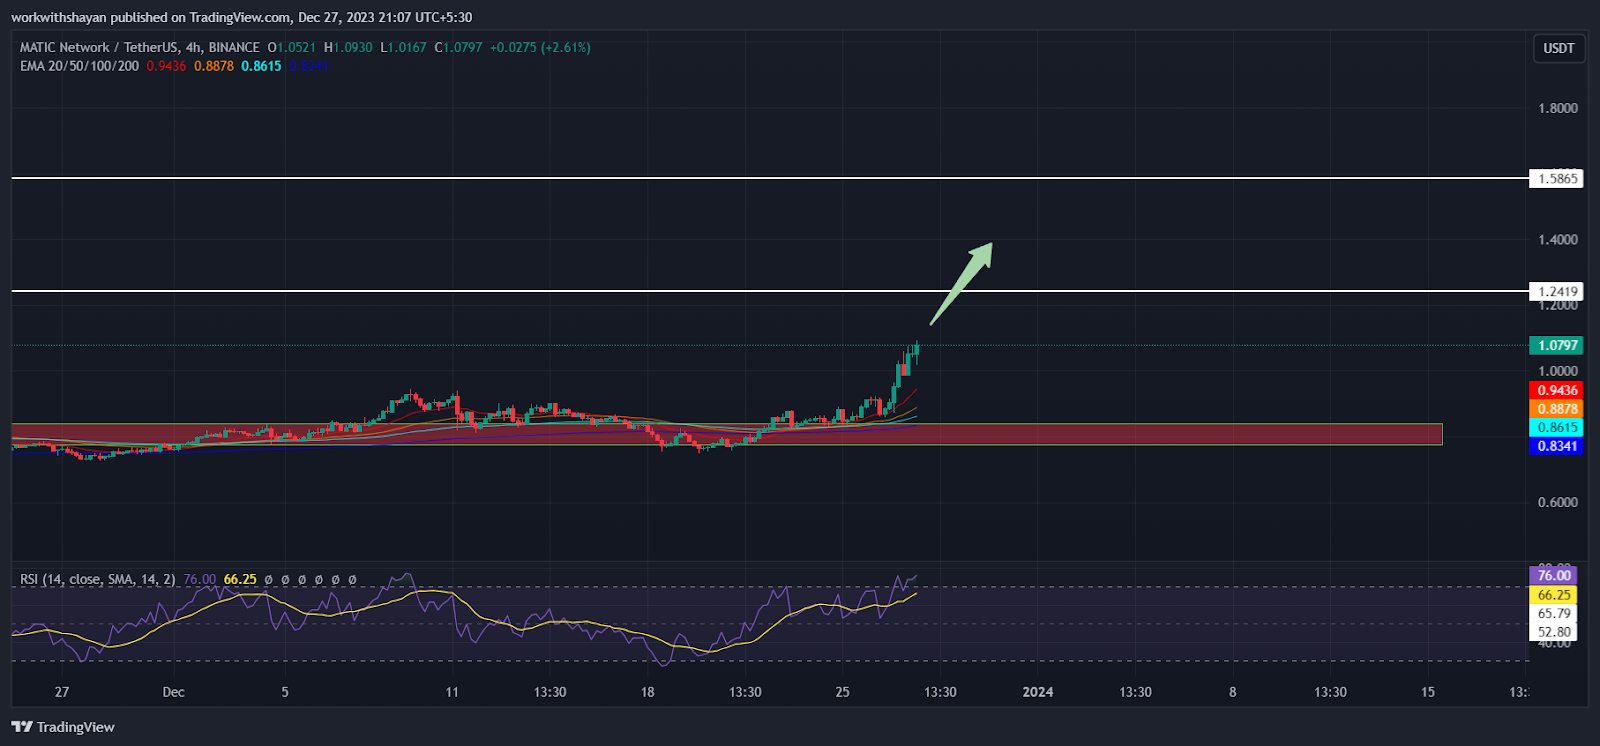Click the 1.4000 price axis label
This screenshot has height=746, width=1600.
point(1558,240)
